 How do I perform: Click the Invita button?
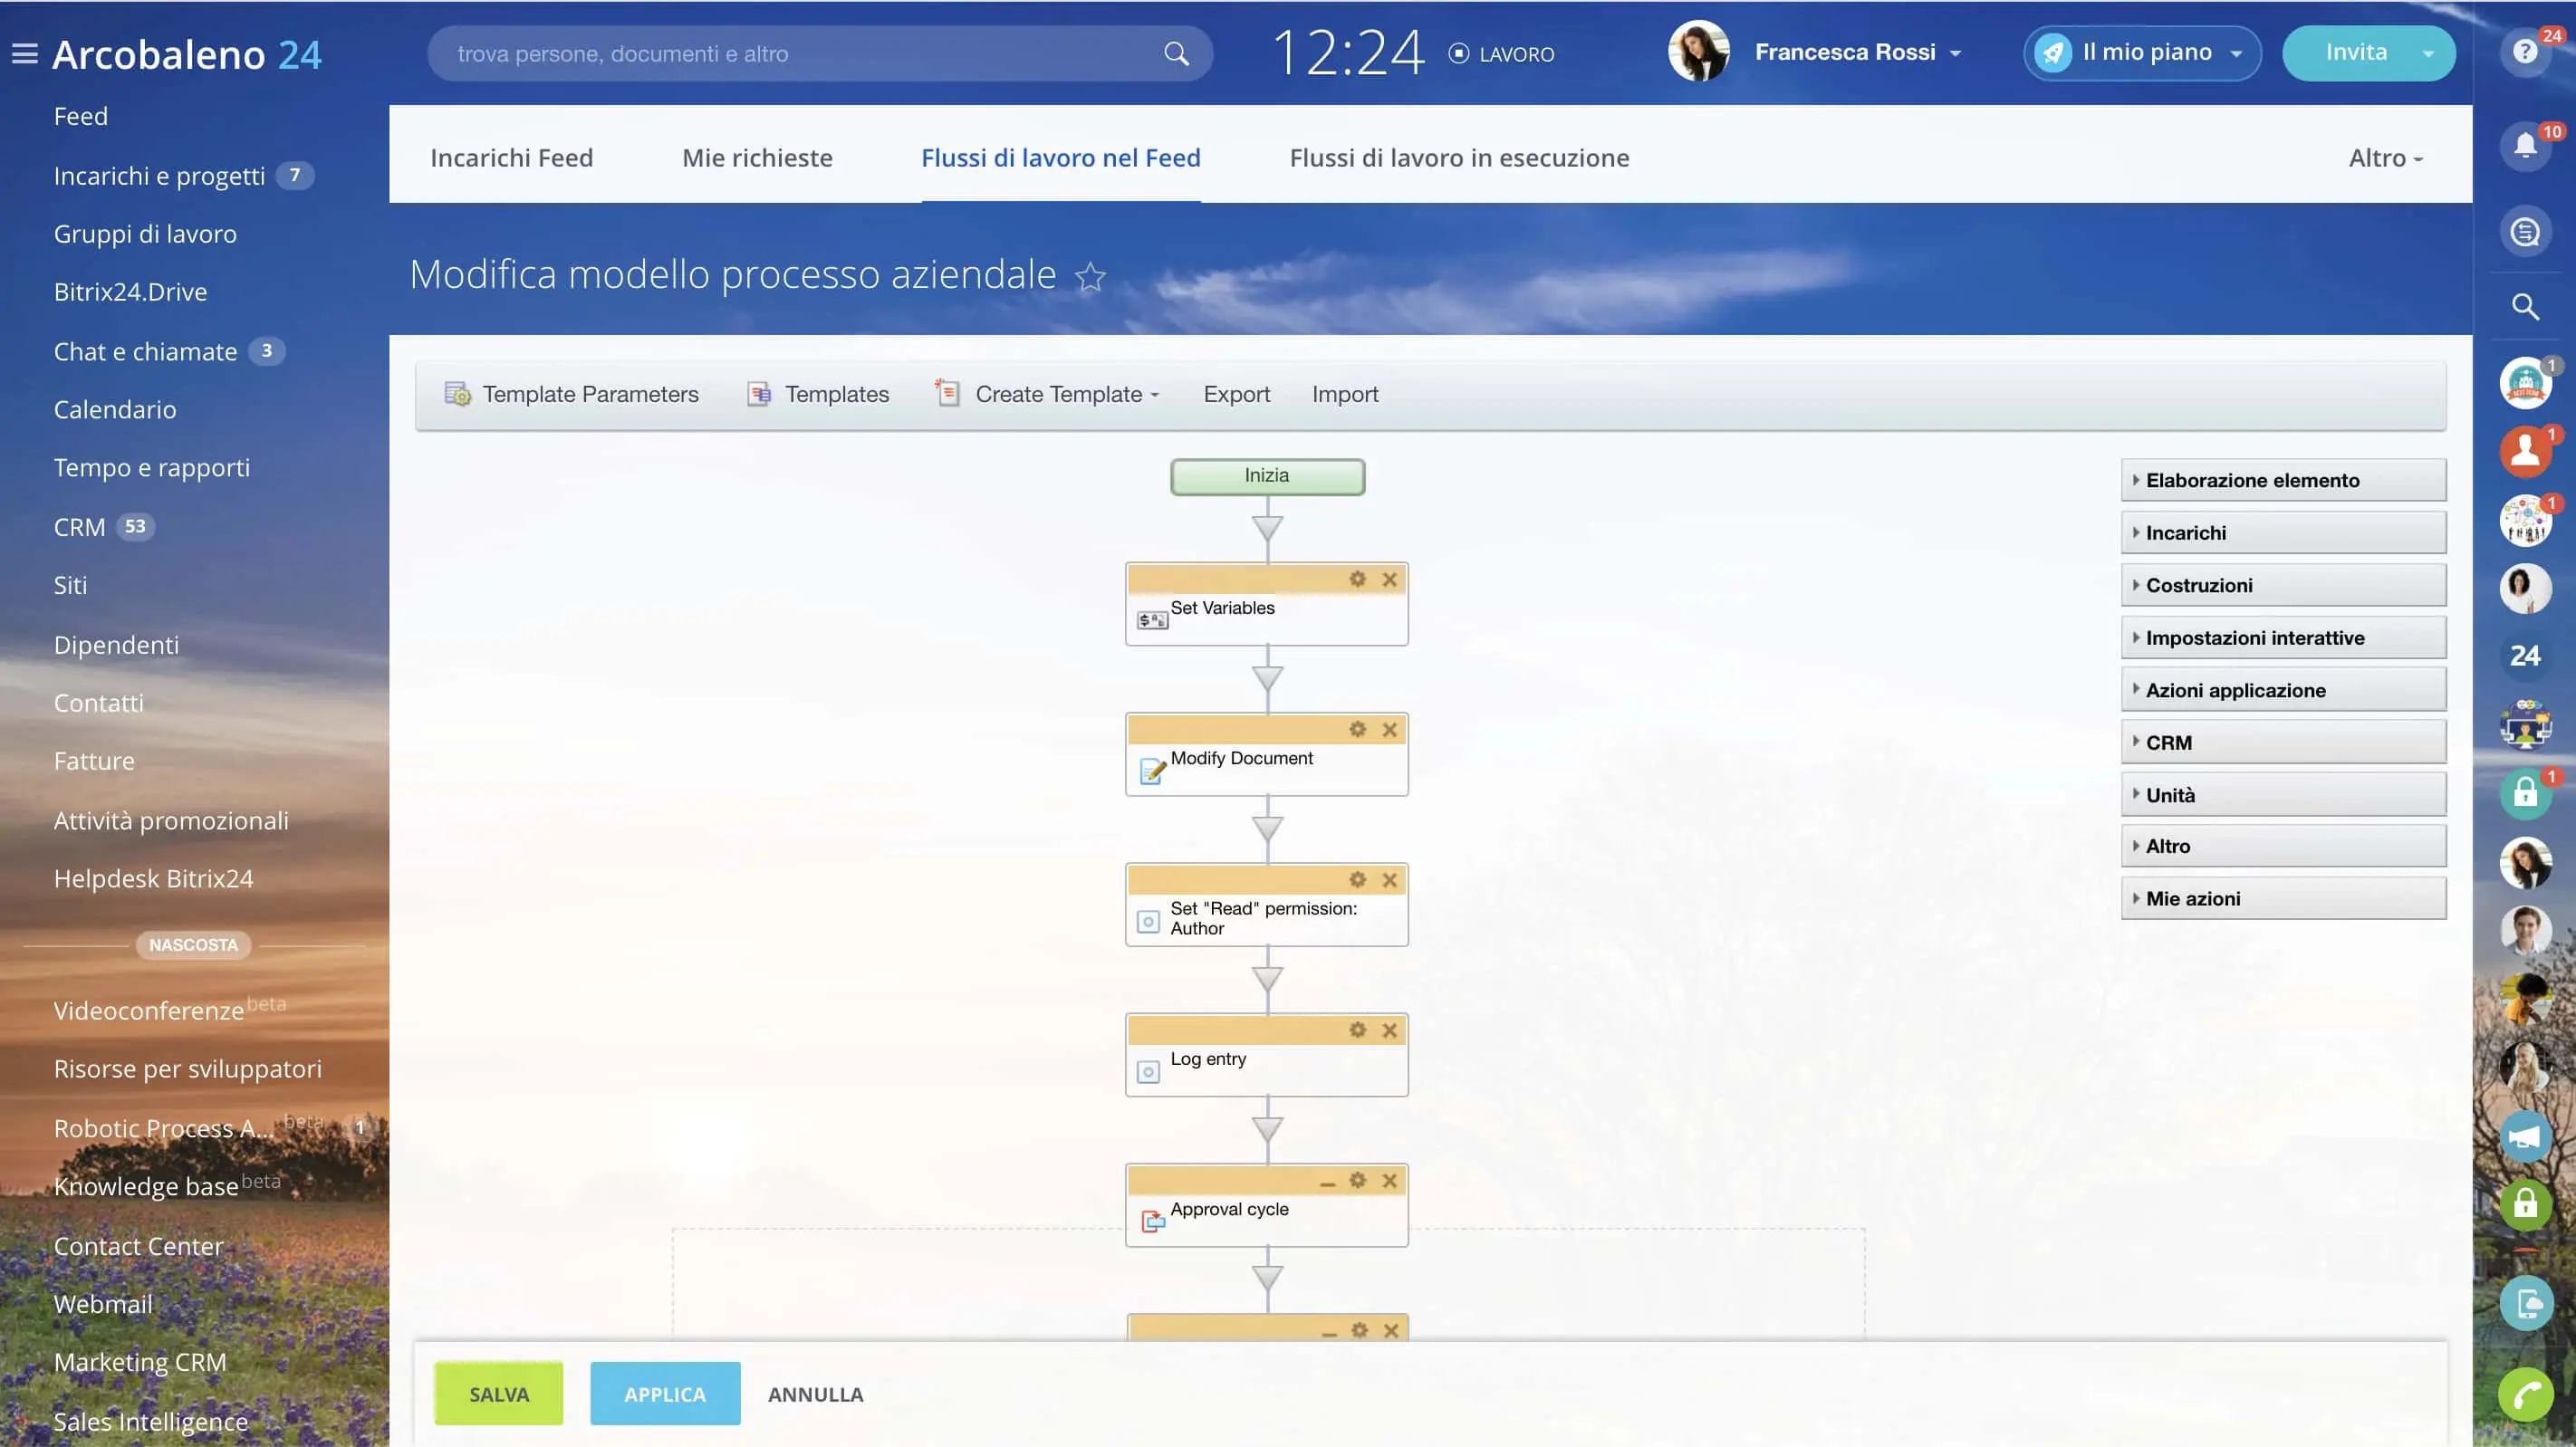pyautogui.click(x=2355, y=52)
